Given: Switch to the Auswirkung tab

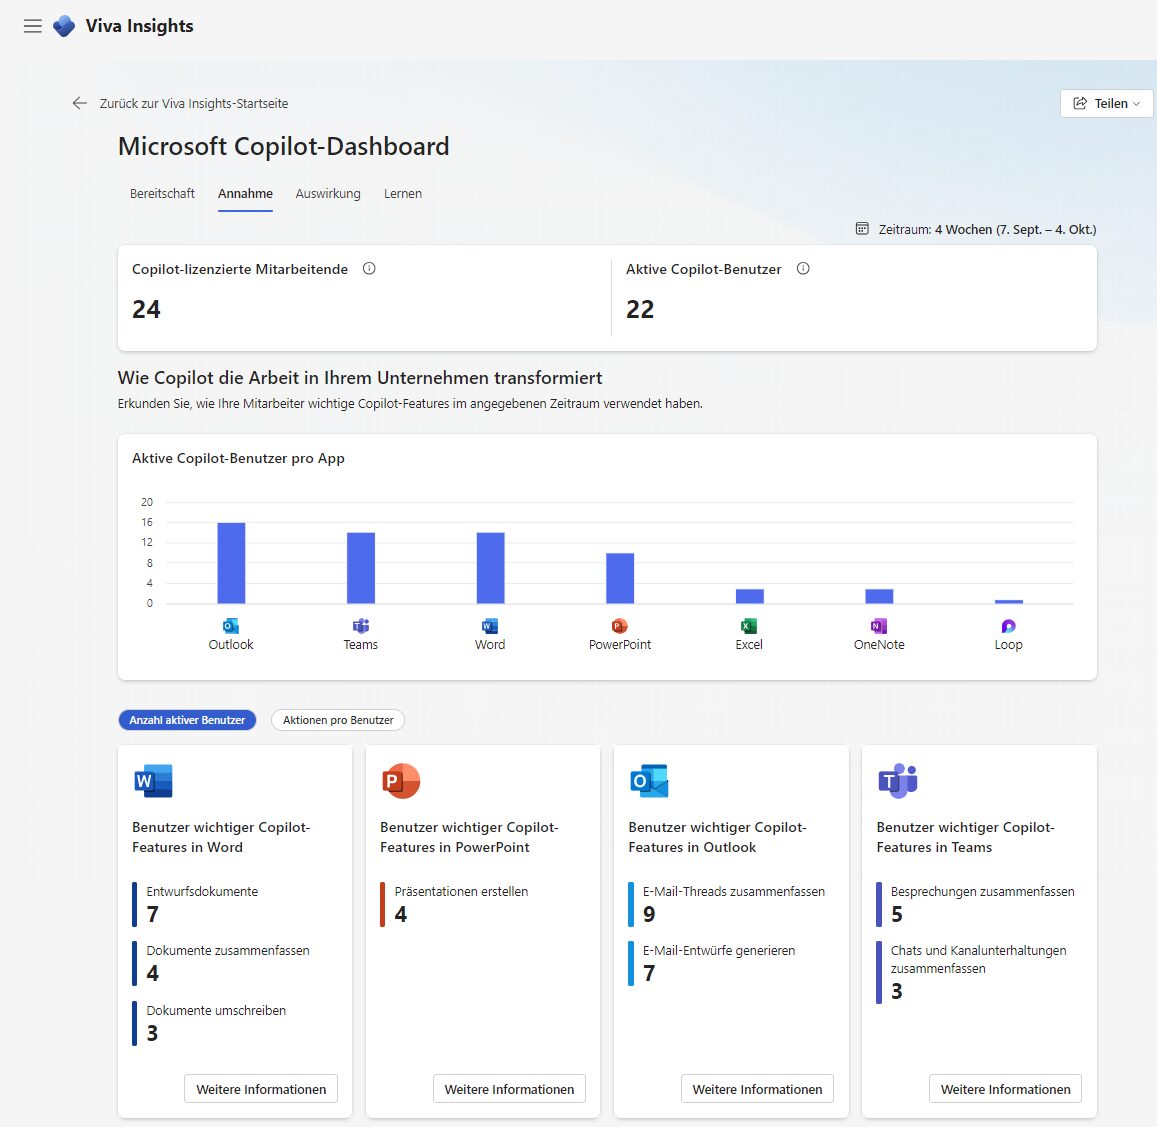Looking at the screenshot, I should (x=328, y=193).
